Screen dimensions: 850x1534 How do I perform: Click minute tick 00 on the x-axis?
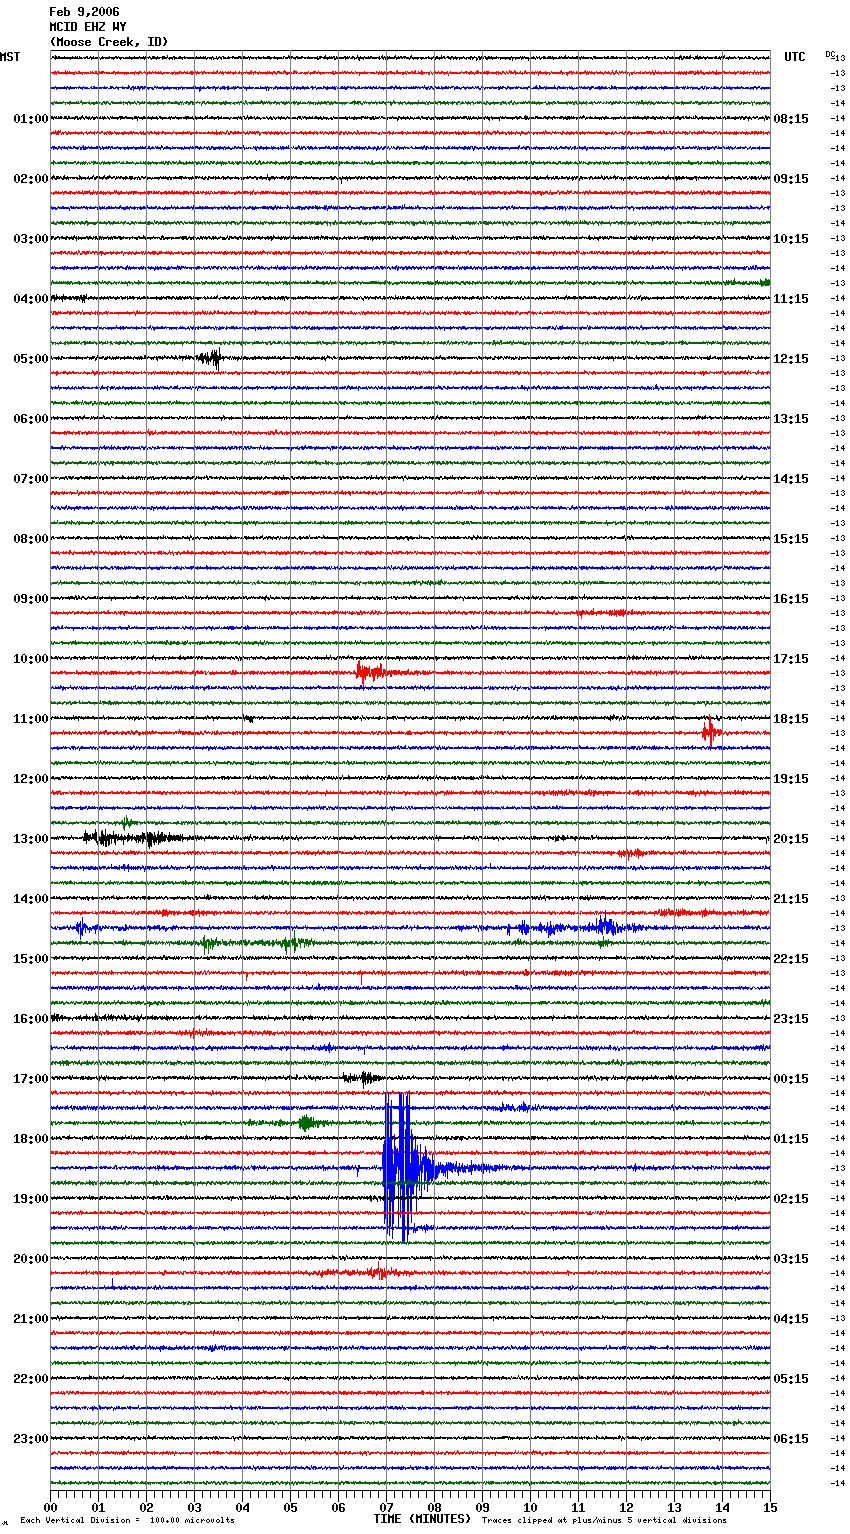coord(51,1507)
